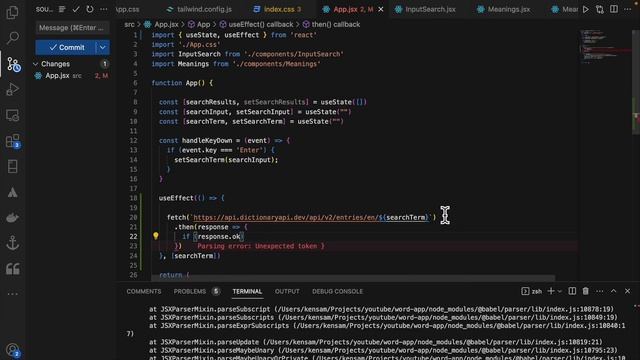Split the editor to the right
This screenshot has height=360, width=640.
tap(613, 9)
